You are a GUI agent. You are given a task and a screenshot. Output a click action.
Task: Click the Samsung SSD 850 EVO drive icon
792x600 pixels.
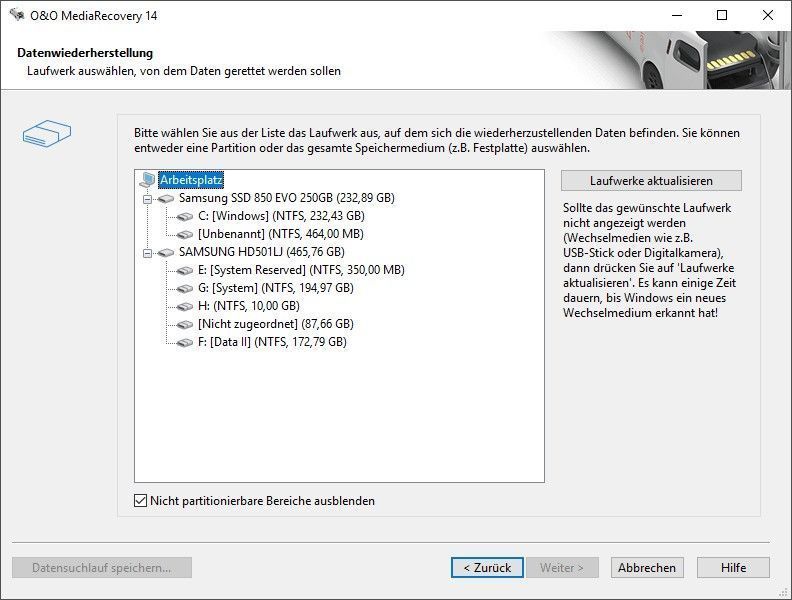(x=166, y=198)
